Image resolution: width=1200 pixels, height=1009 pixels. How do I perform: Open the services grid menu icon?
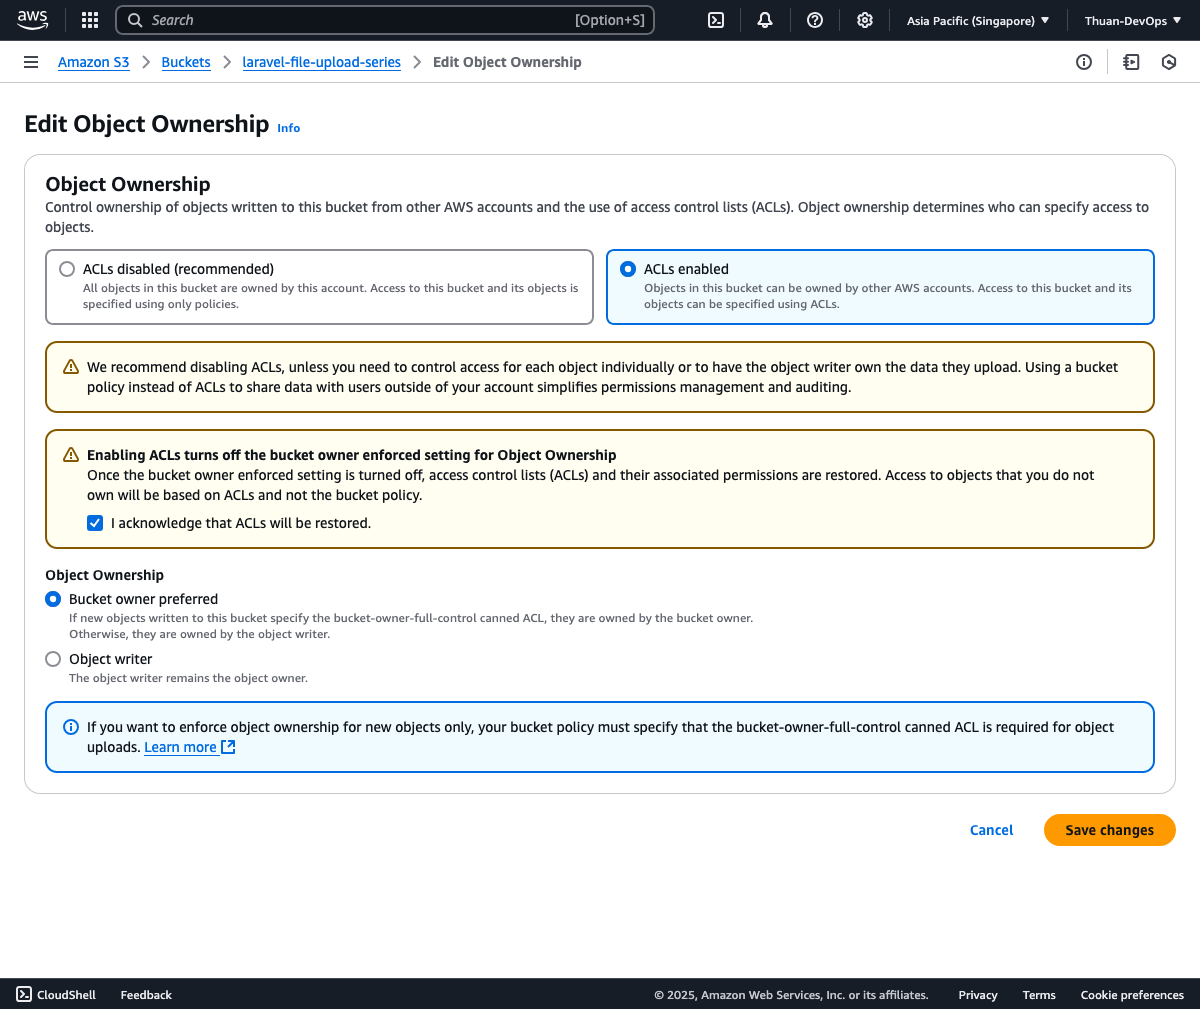pos(90,20)
